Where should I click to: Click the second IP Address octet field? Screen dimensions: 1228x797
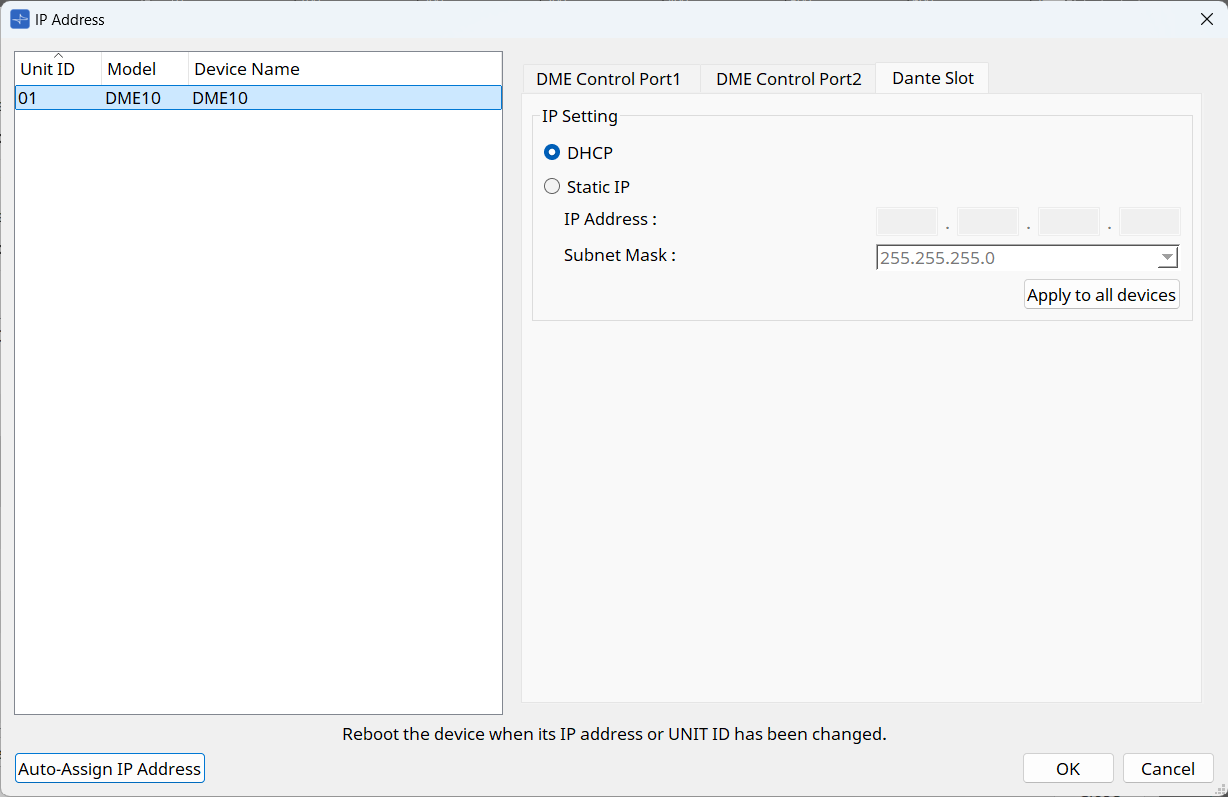[988, 221]
